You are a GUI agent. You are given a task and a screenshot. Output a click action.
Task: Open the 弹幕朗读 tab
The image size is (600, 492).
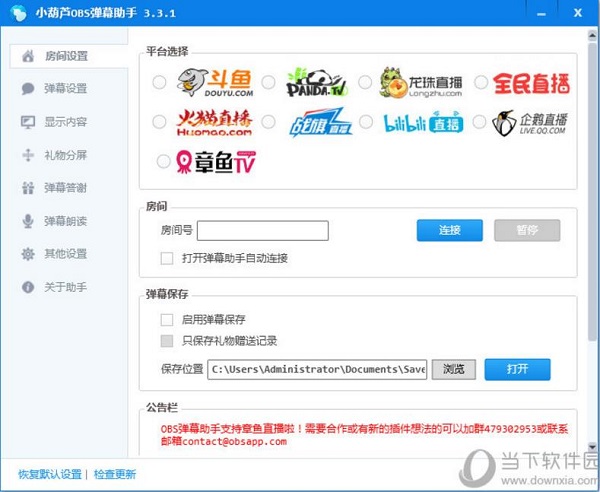click(65, 221)
